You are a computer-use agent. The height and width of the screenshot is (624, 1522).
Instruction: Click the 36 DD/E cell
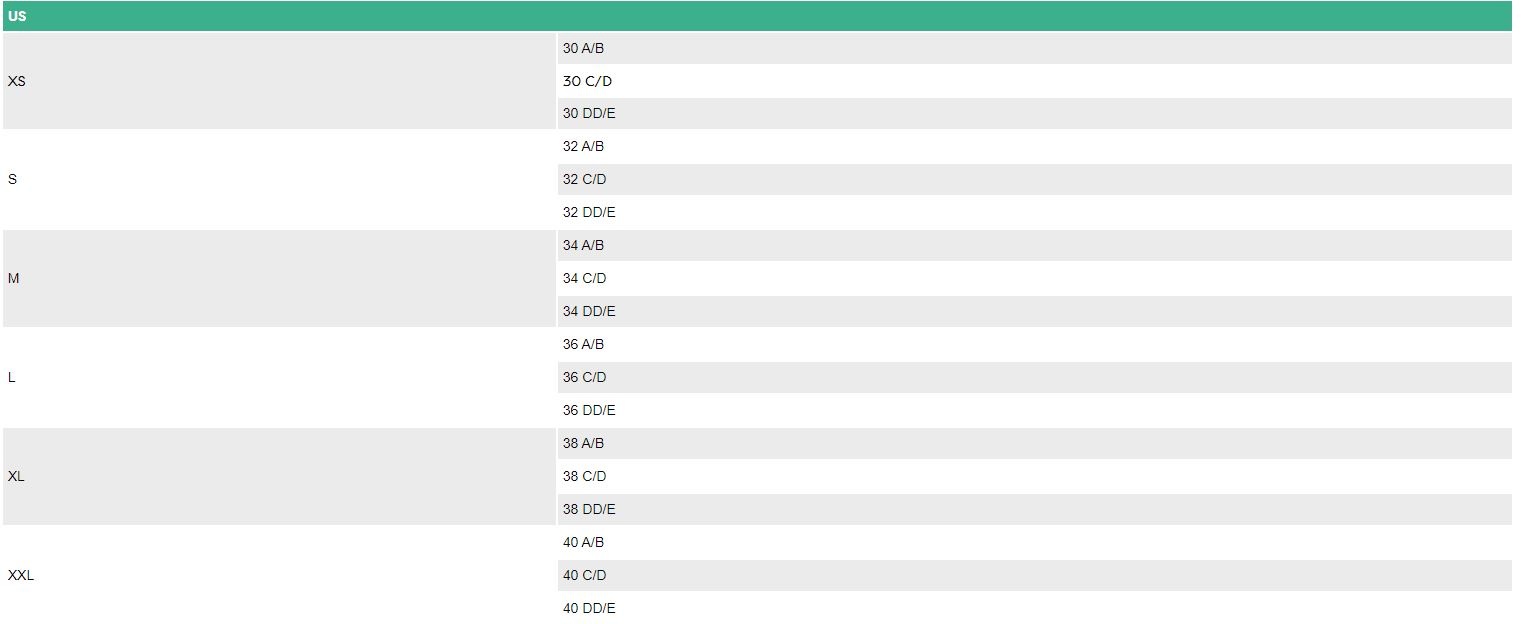[1035, 411]
